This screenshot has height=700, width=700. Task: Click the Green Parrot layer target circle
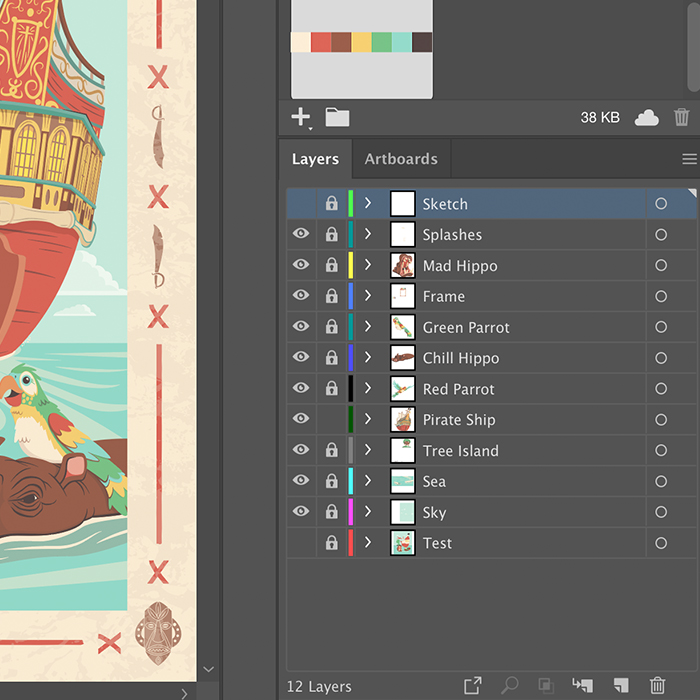[x=661, y=327]
